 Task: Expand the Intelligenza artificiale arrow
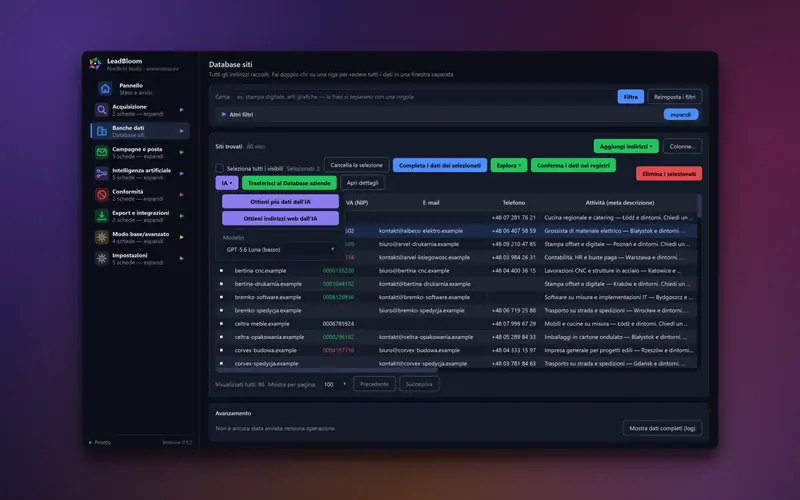pos(182,173)
